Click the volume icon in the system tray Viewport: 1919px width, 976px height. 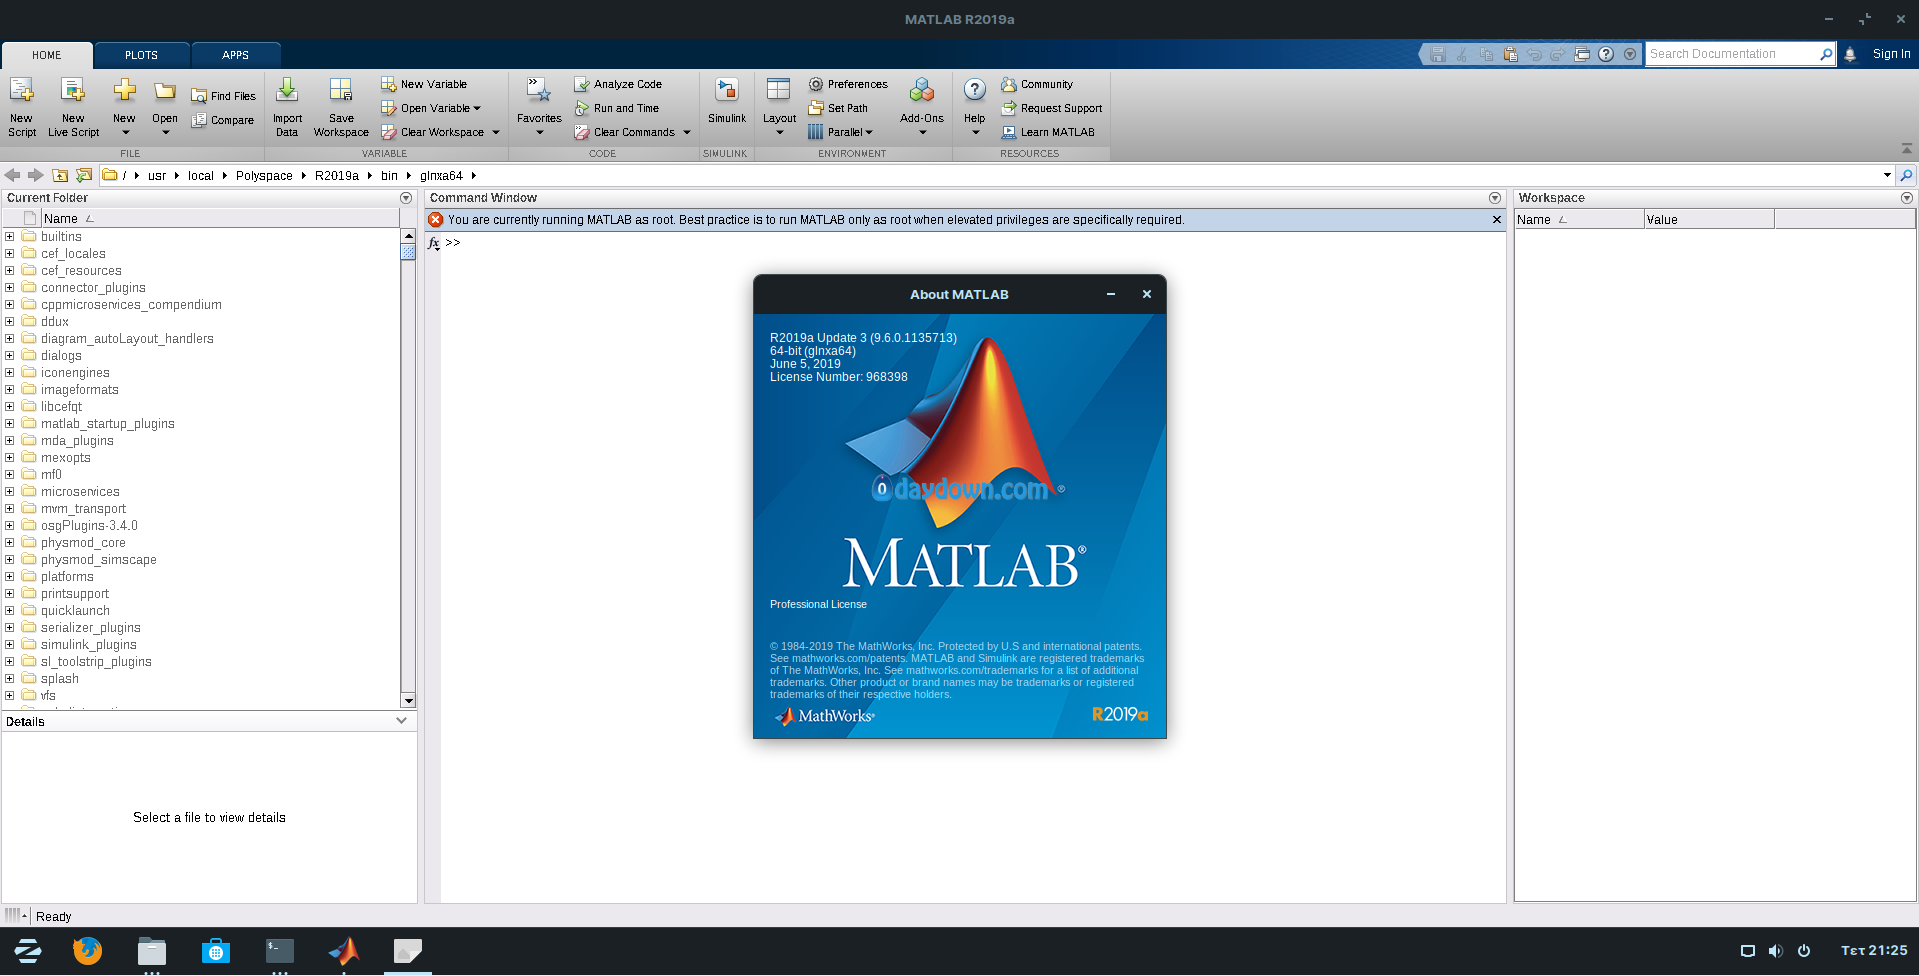click(x=1775, y=951)
